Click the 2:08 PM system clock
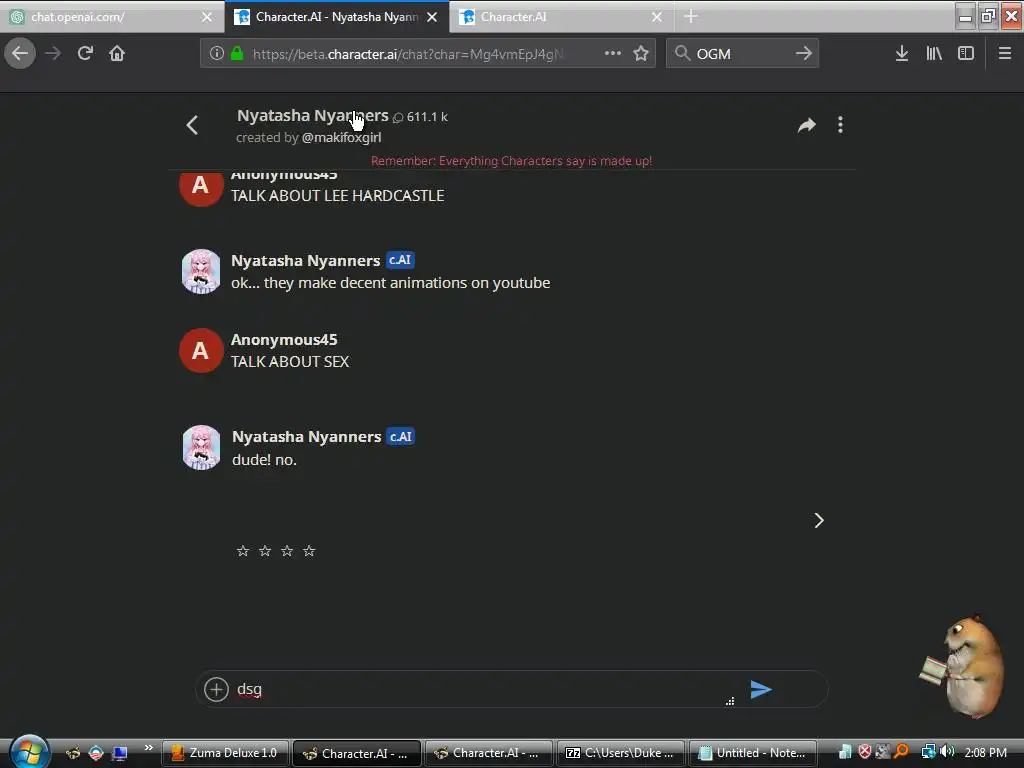The height and width of the screenshot is (768, 1024). [985, 752]
